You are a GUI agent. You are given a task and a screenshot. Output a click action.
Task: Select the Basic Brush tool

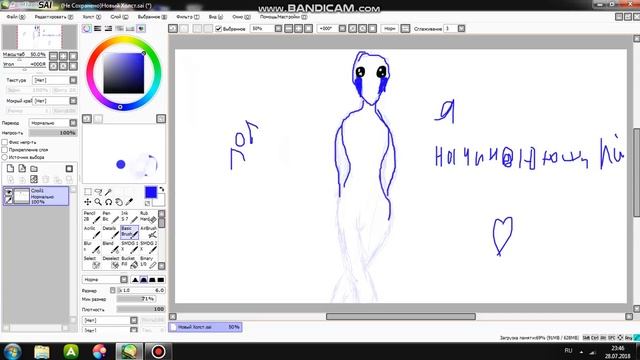pos(129,232)
